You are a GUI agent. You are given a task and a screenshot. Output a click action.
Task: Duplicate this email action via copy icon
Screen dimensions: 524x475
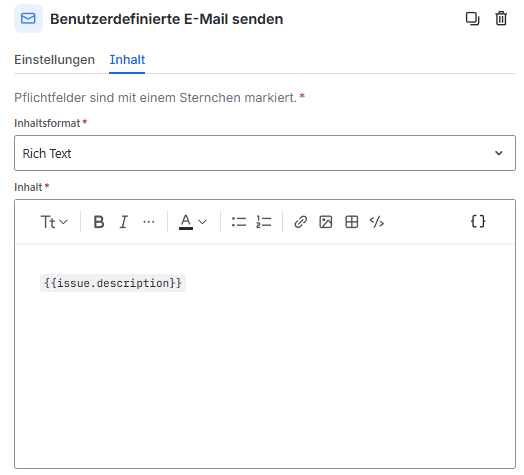[472, 19]
